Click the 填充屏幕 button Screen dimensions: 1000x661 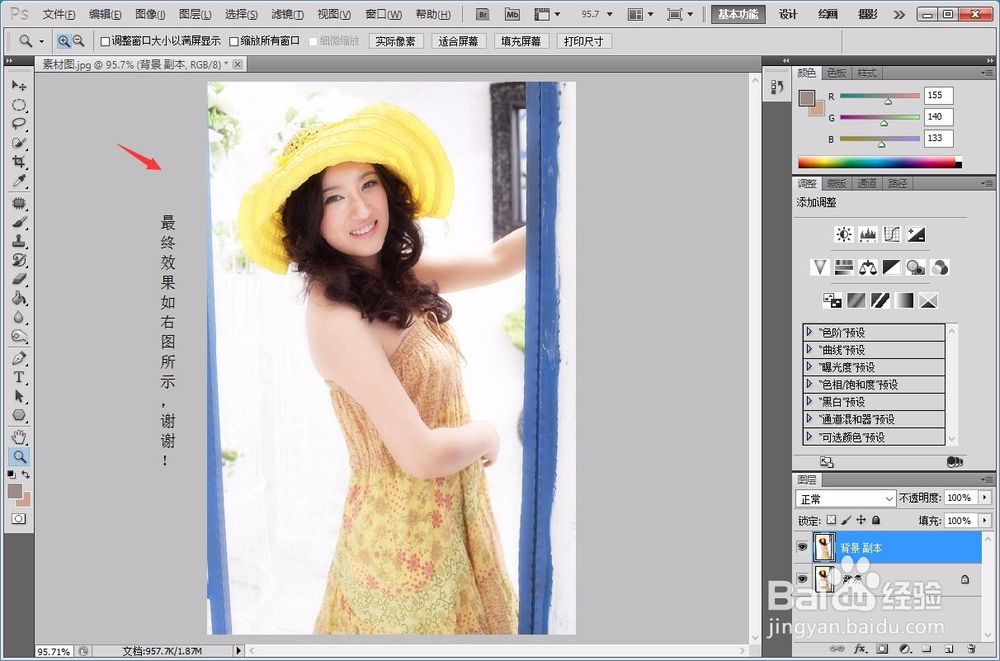point(521,41)
